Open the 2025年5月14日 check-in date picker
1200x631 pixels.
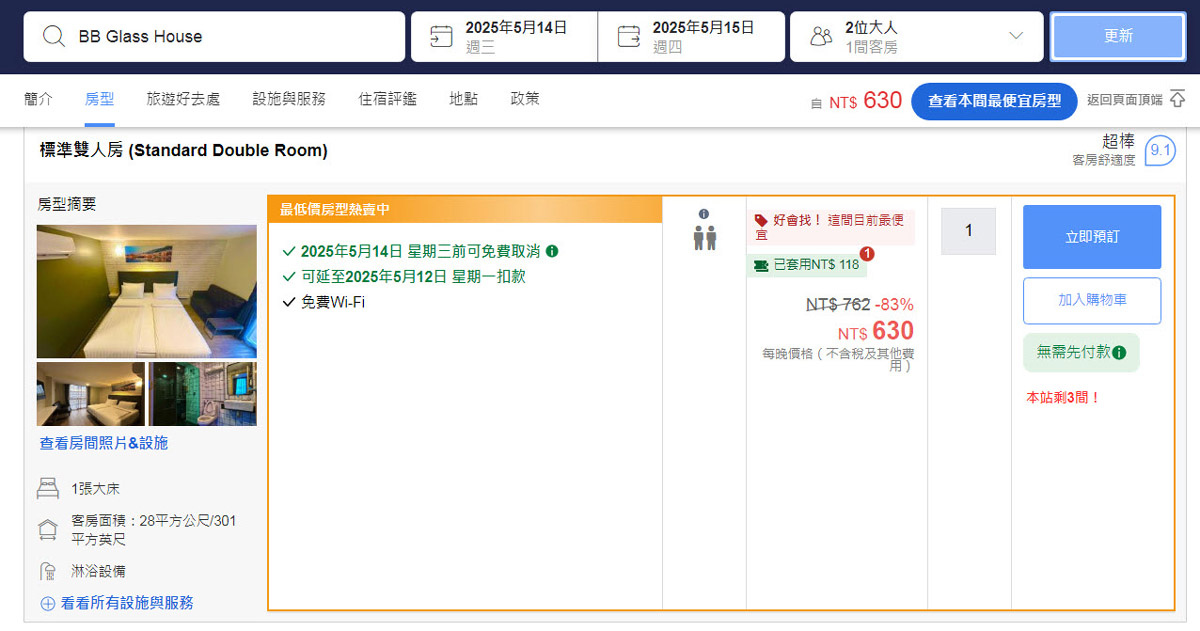(x=504, y=36)
